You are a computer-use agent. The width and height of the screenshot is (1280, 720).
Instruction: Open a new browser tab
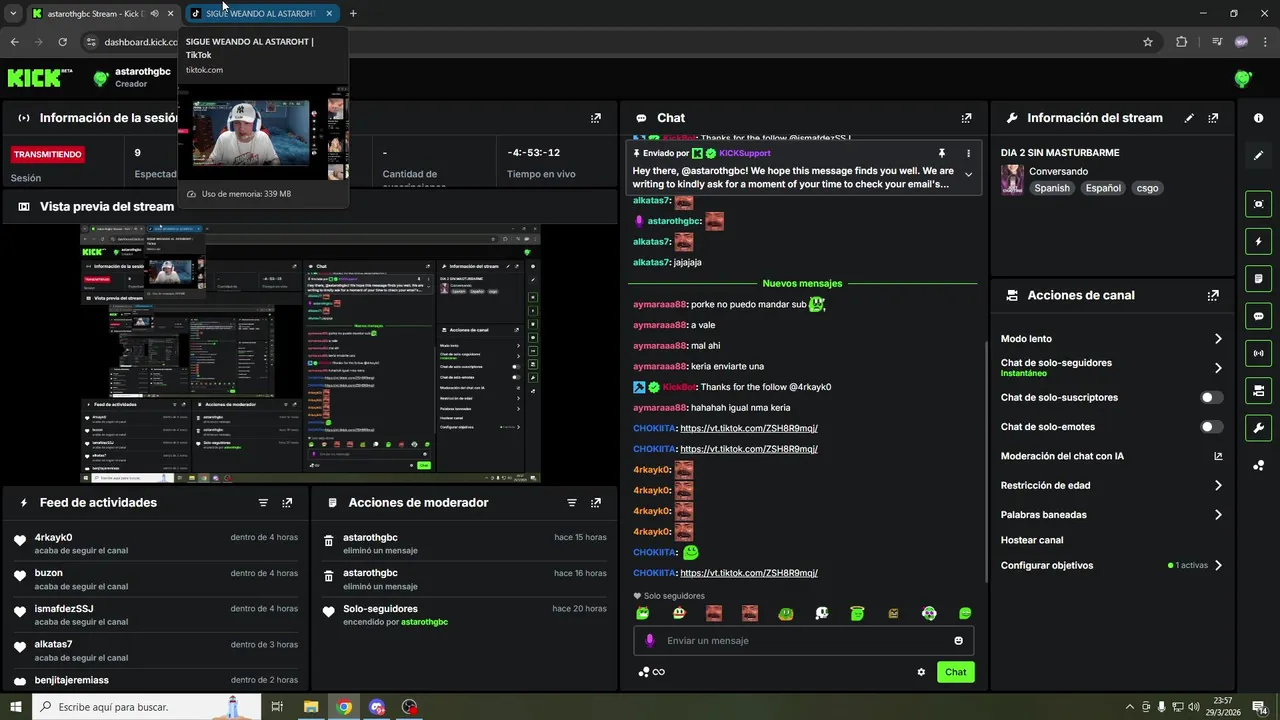click(x=353, y=14)
